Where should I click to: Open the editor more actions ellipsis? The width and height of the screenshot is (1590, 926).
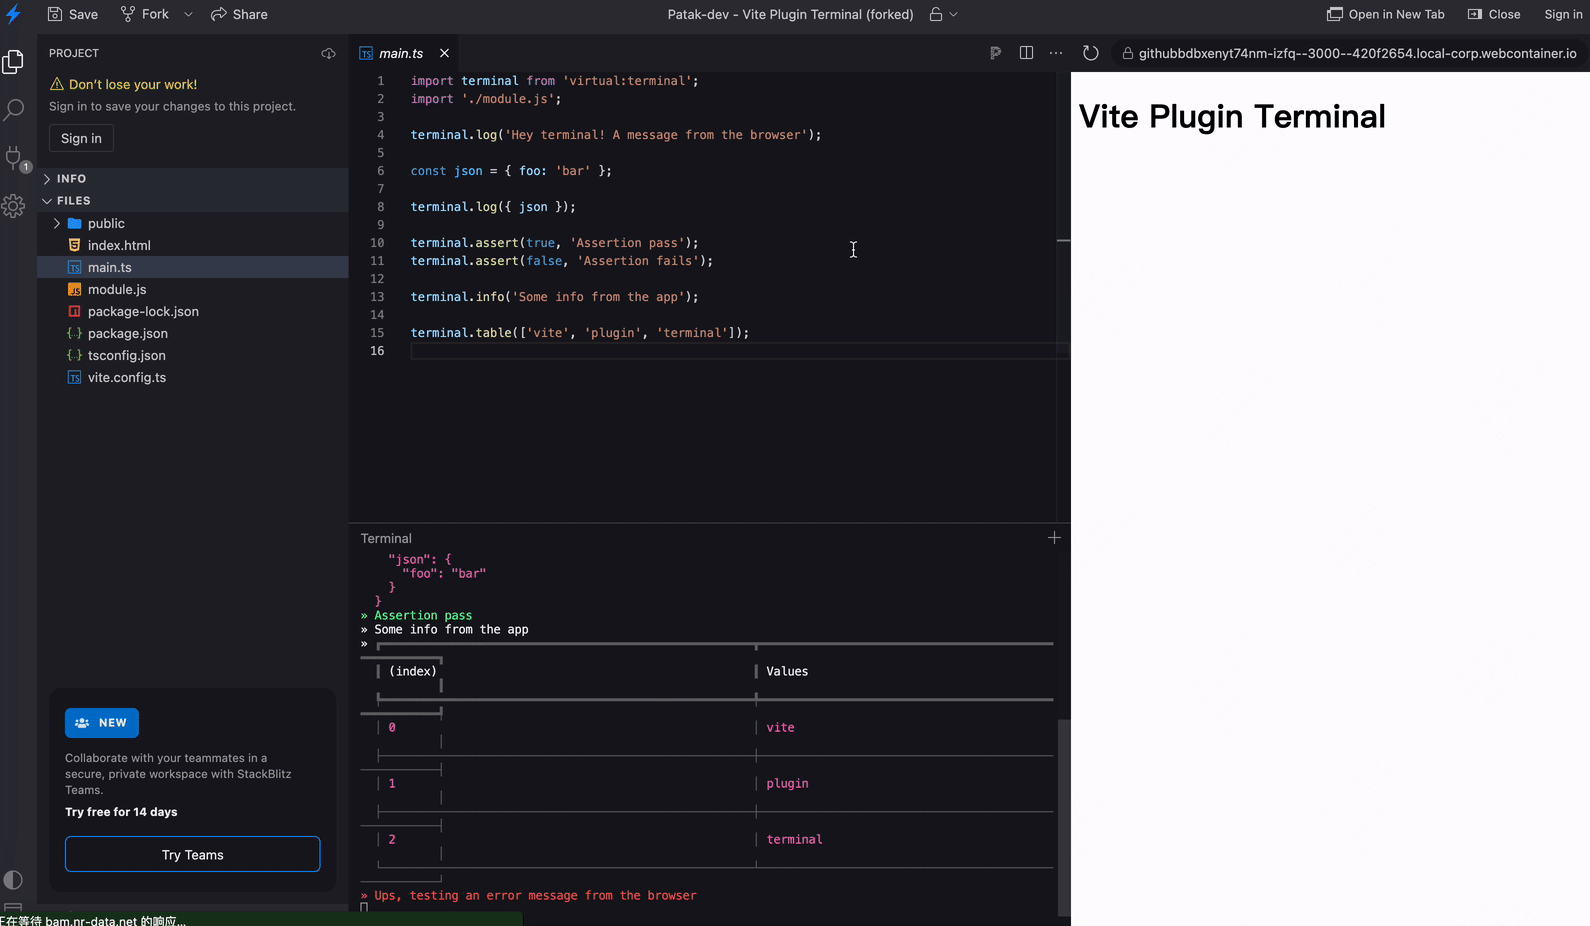pos(1056,53)
